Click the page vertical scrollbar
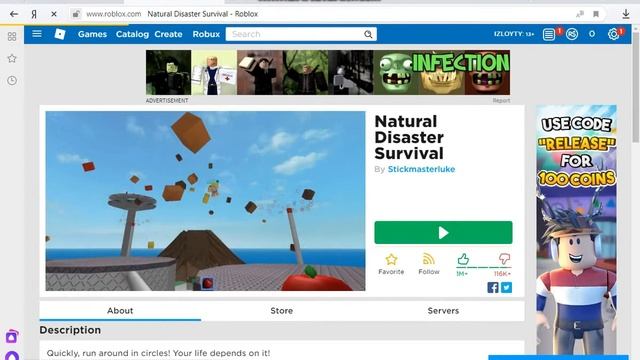The height and width of the screenshot is (360, 640). click(636, 88)
